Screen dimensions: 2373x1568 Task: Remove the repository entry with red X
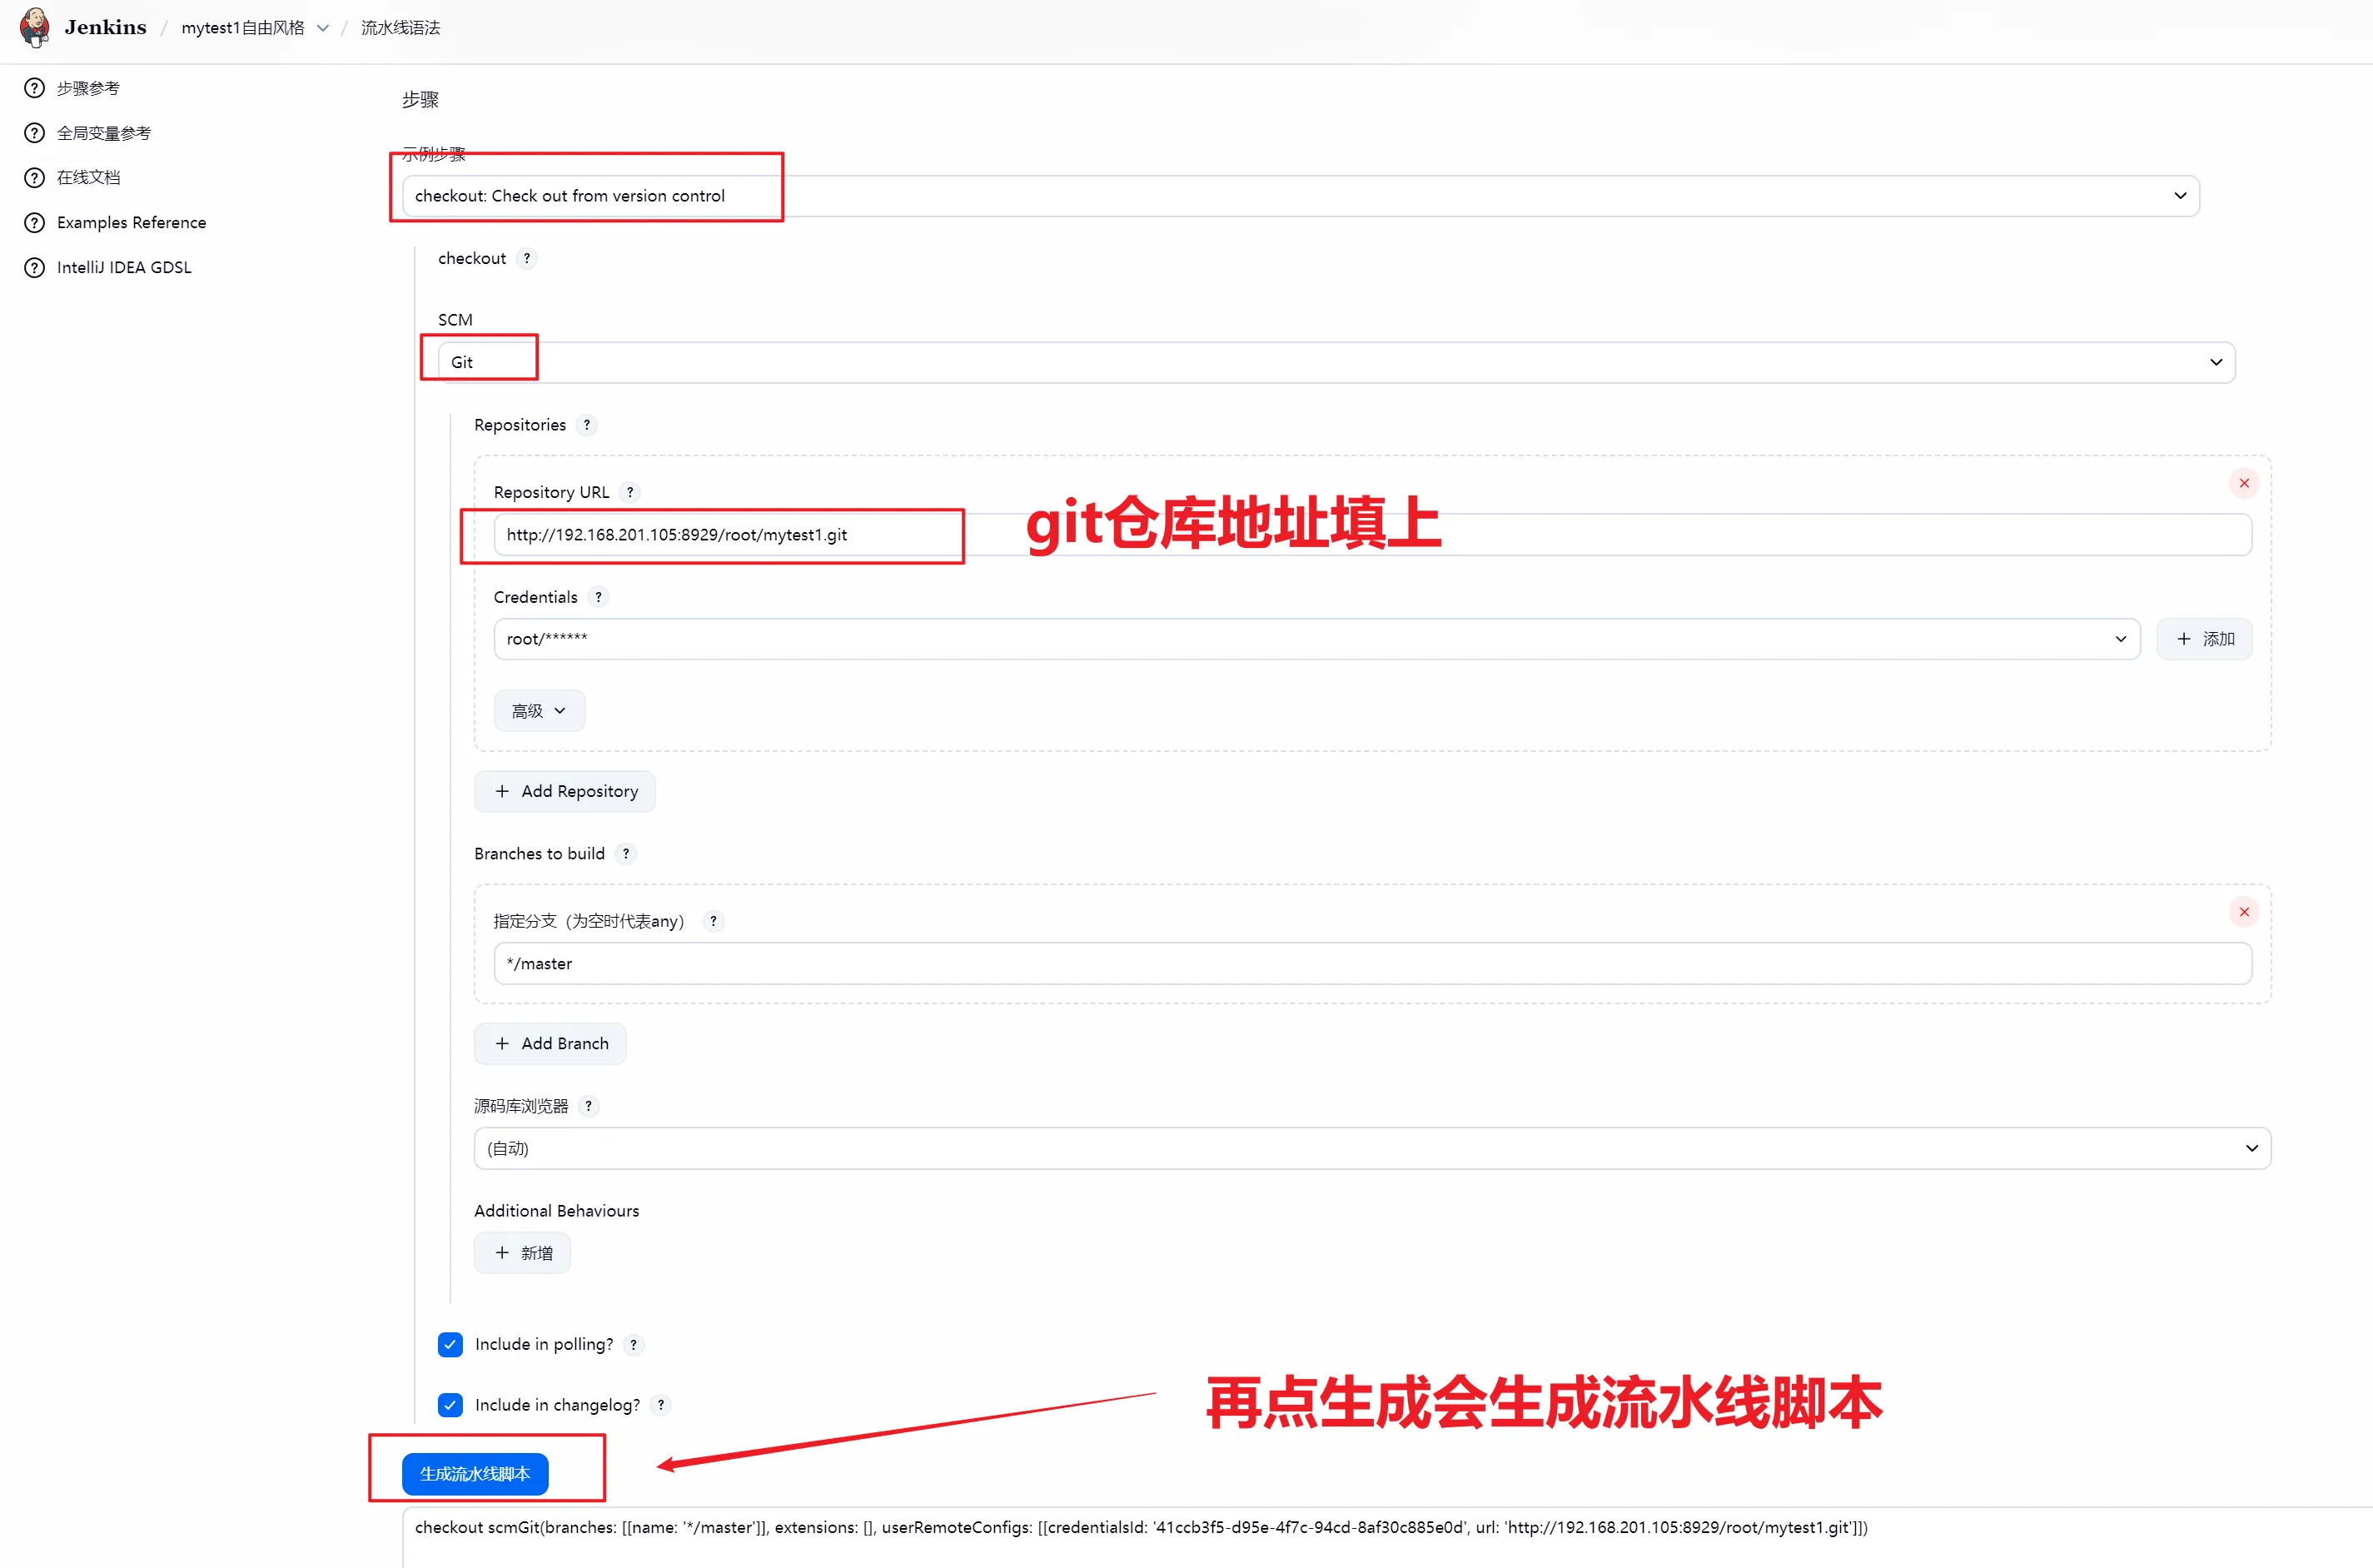coord(2243,483)
